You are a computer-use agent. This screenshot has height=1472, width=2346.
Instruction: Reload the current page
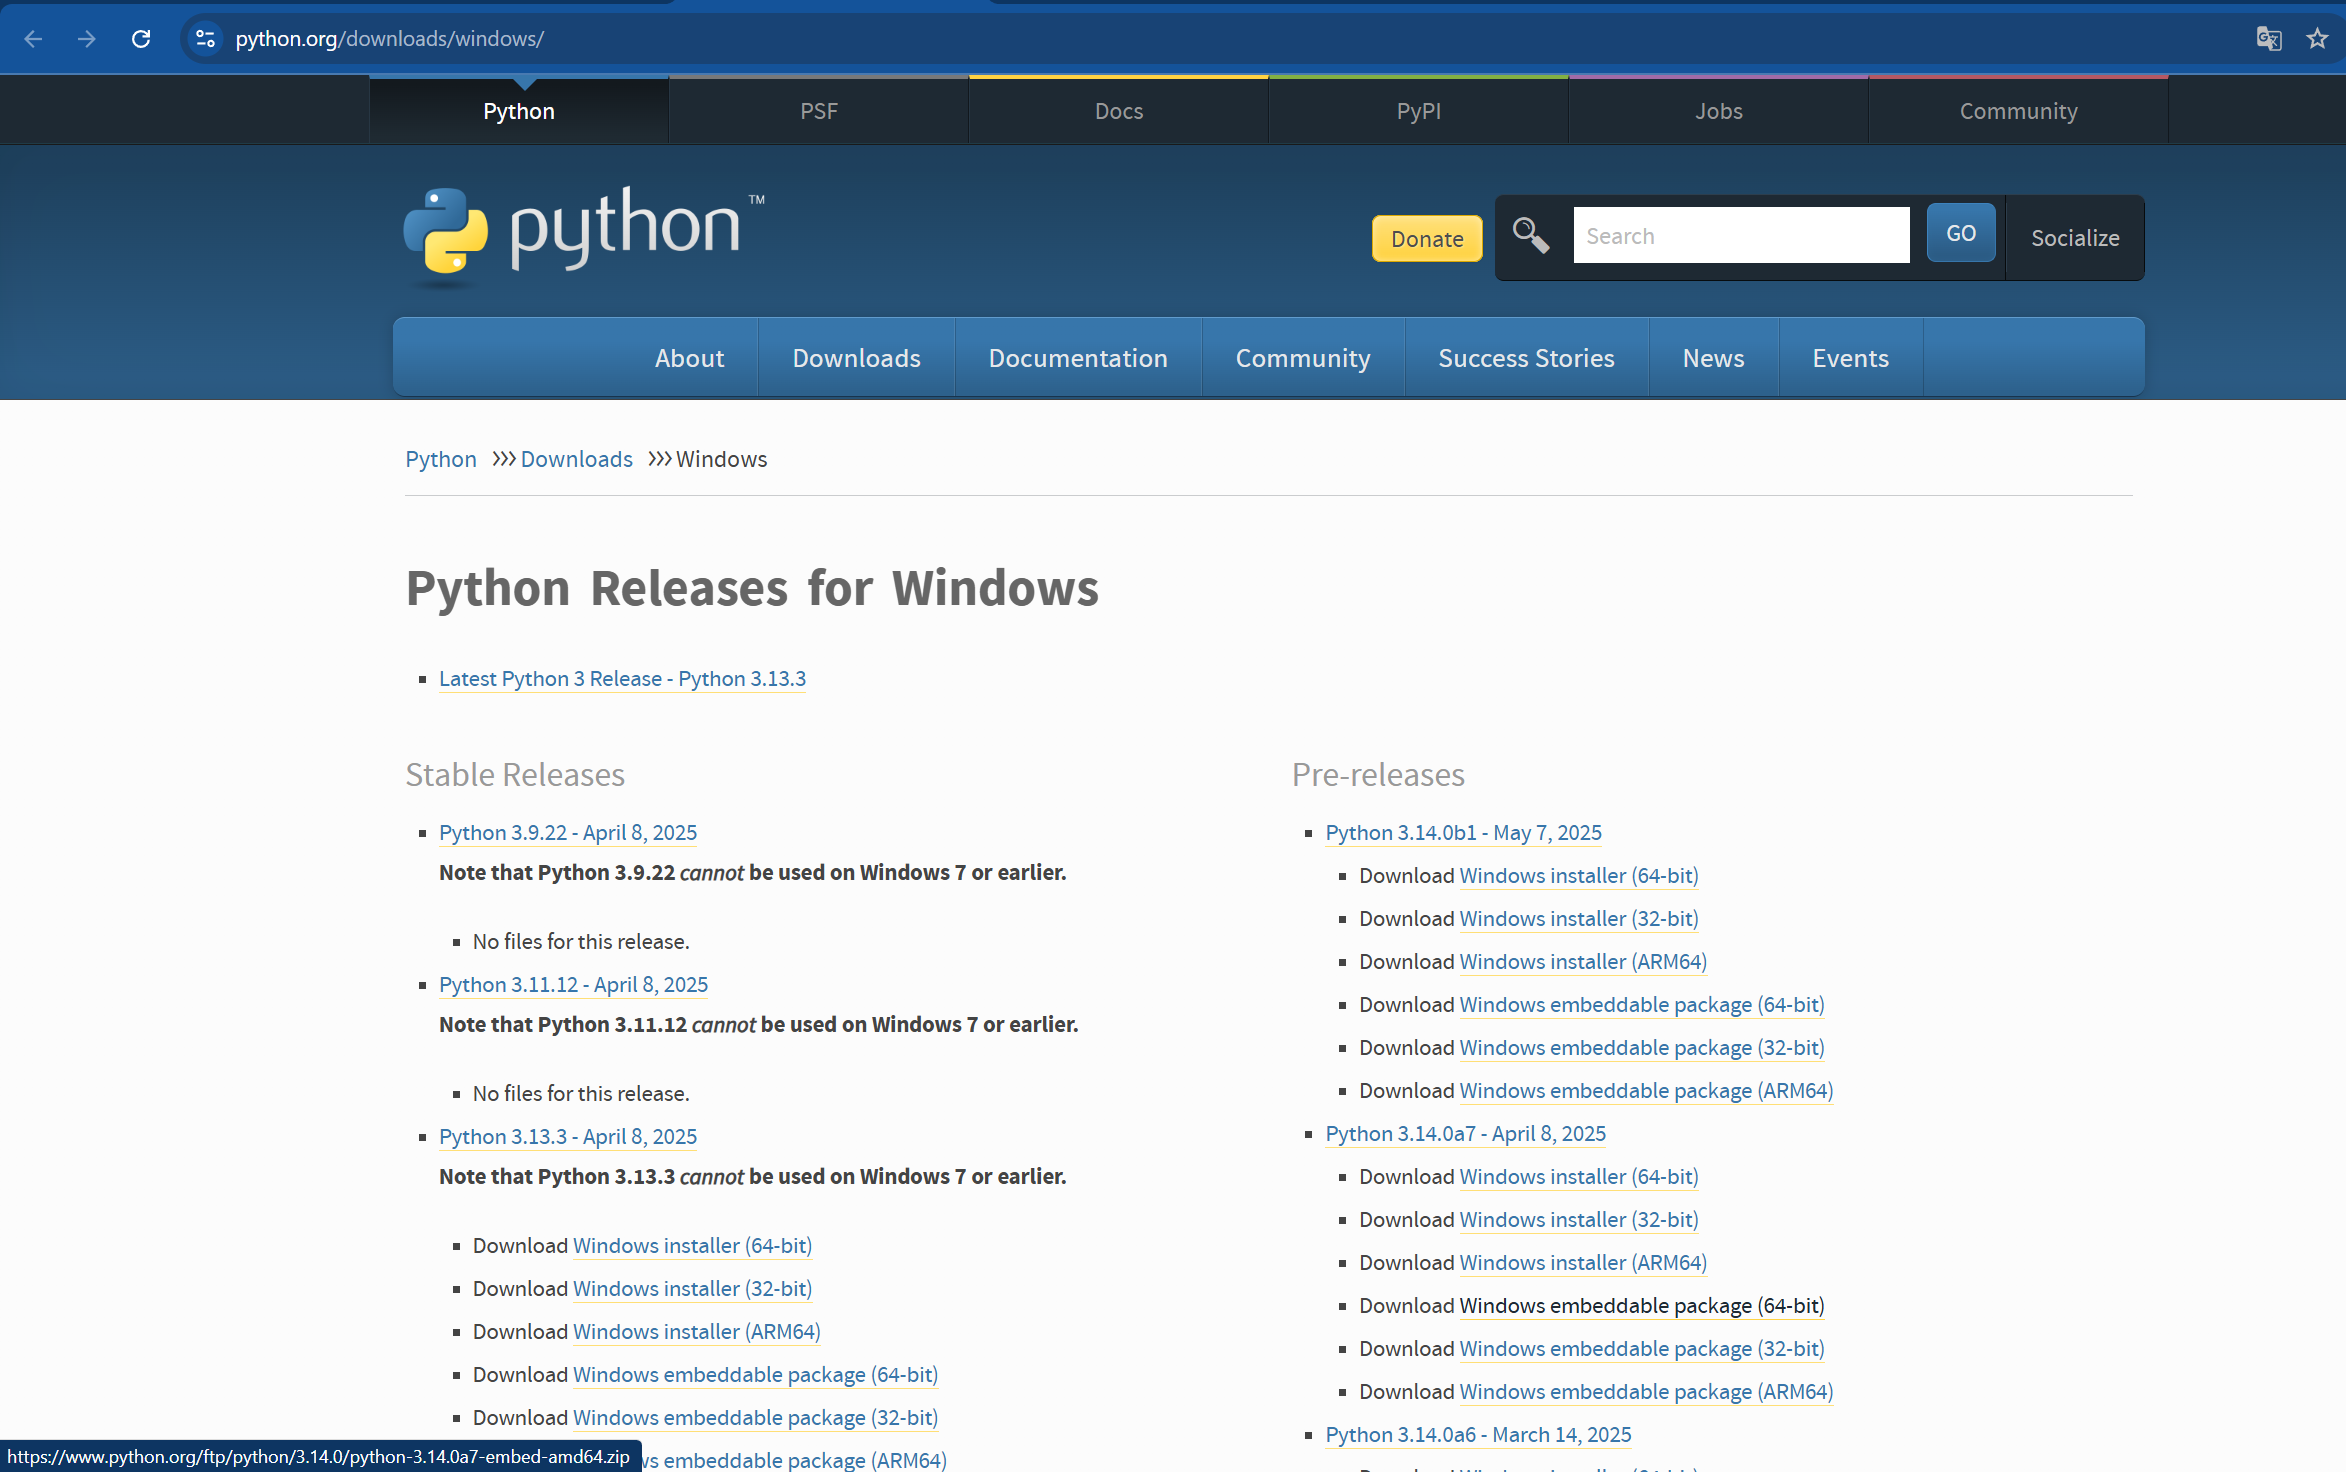click(141, 39)
